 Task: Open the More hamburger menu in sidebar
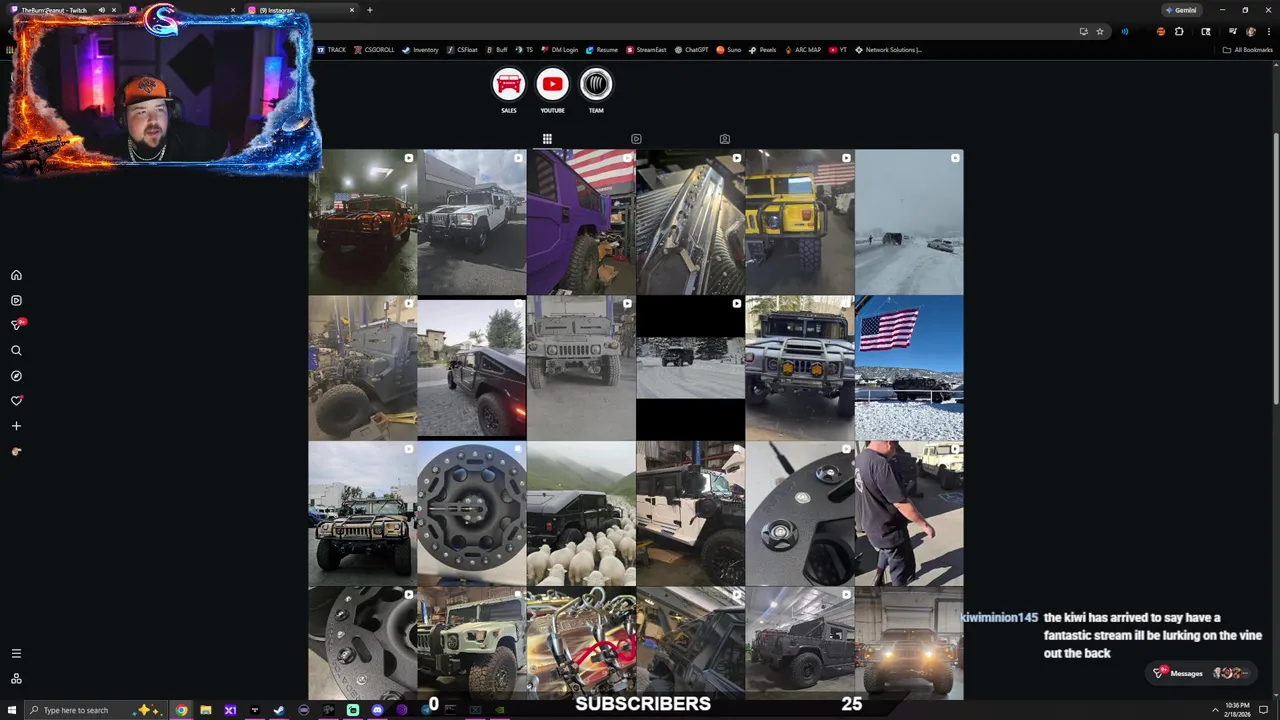[x=16, y=653]
